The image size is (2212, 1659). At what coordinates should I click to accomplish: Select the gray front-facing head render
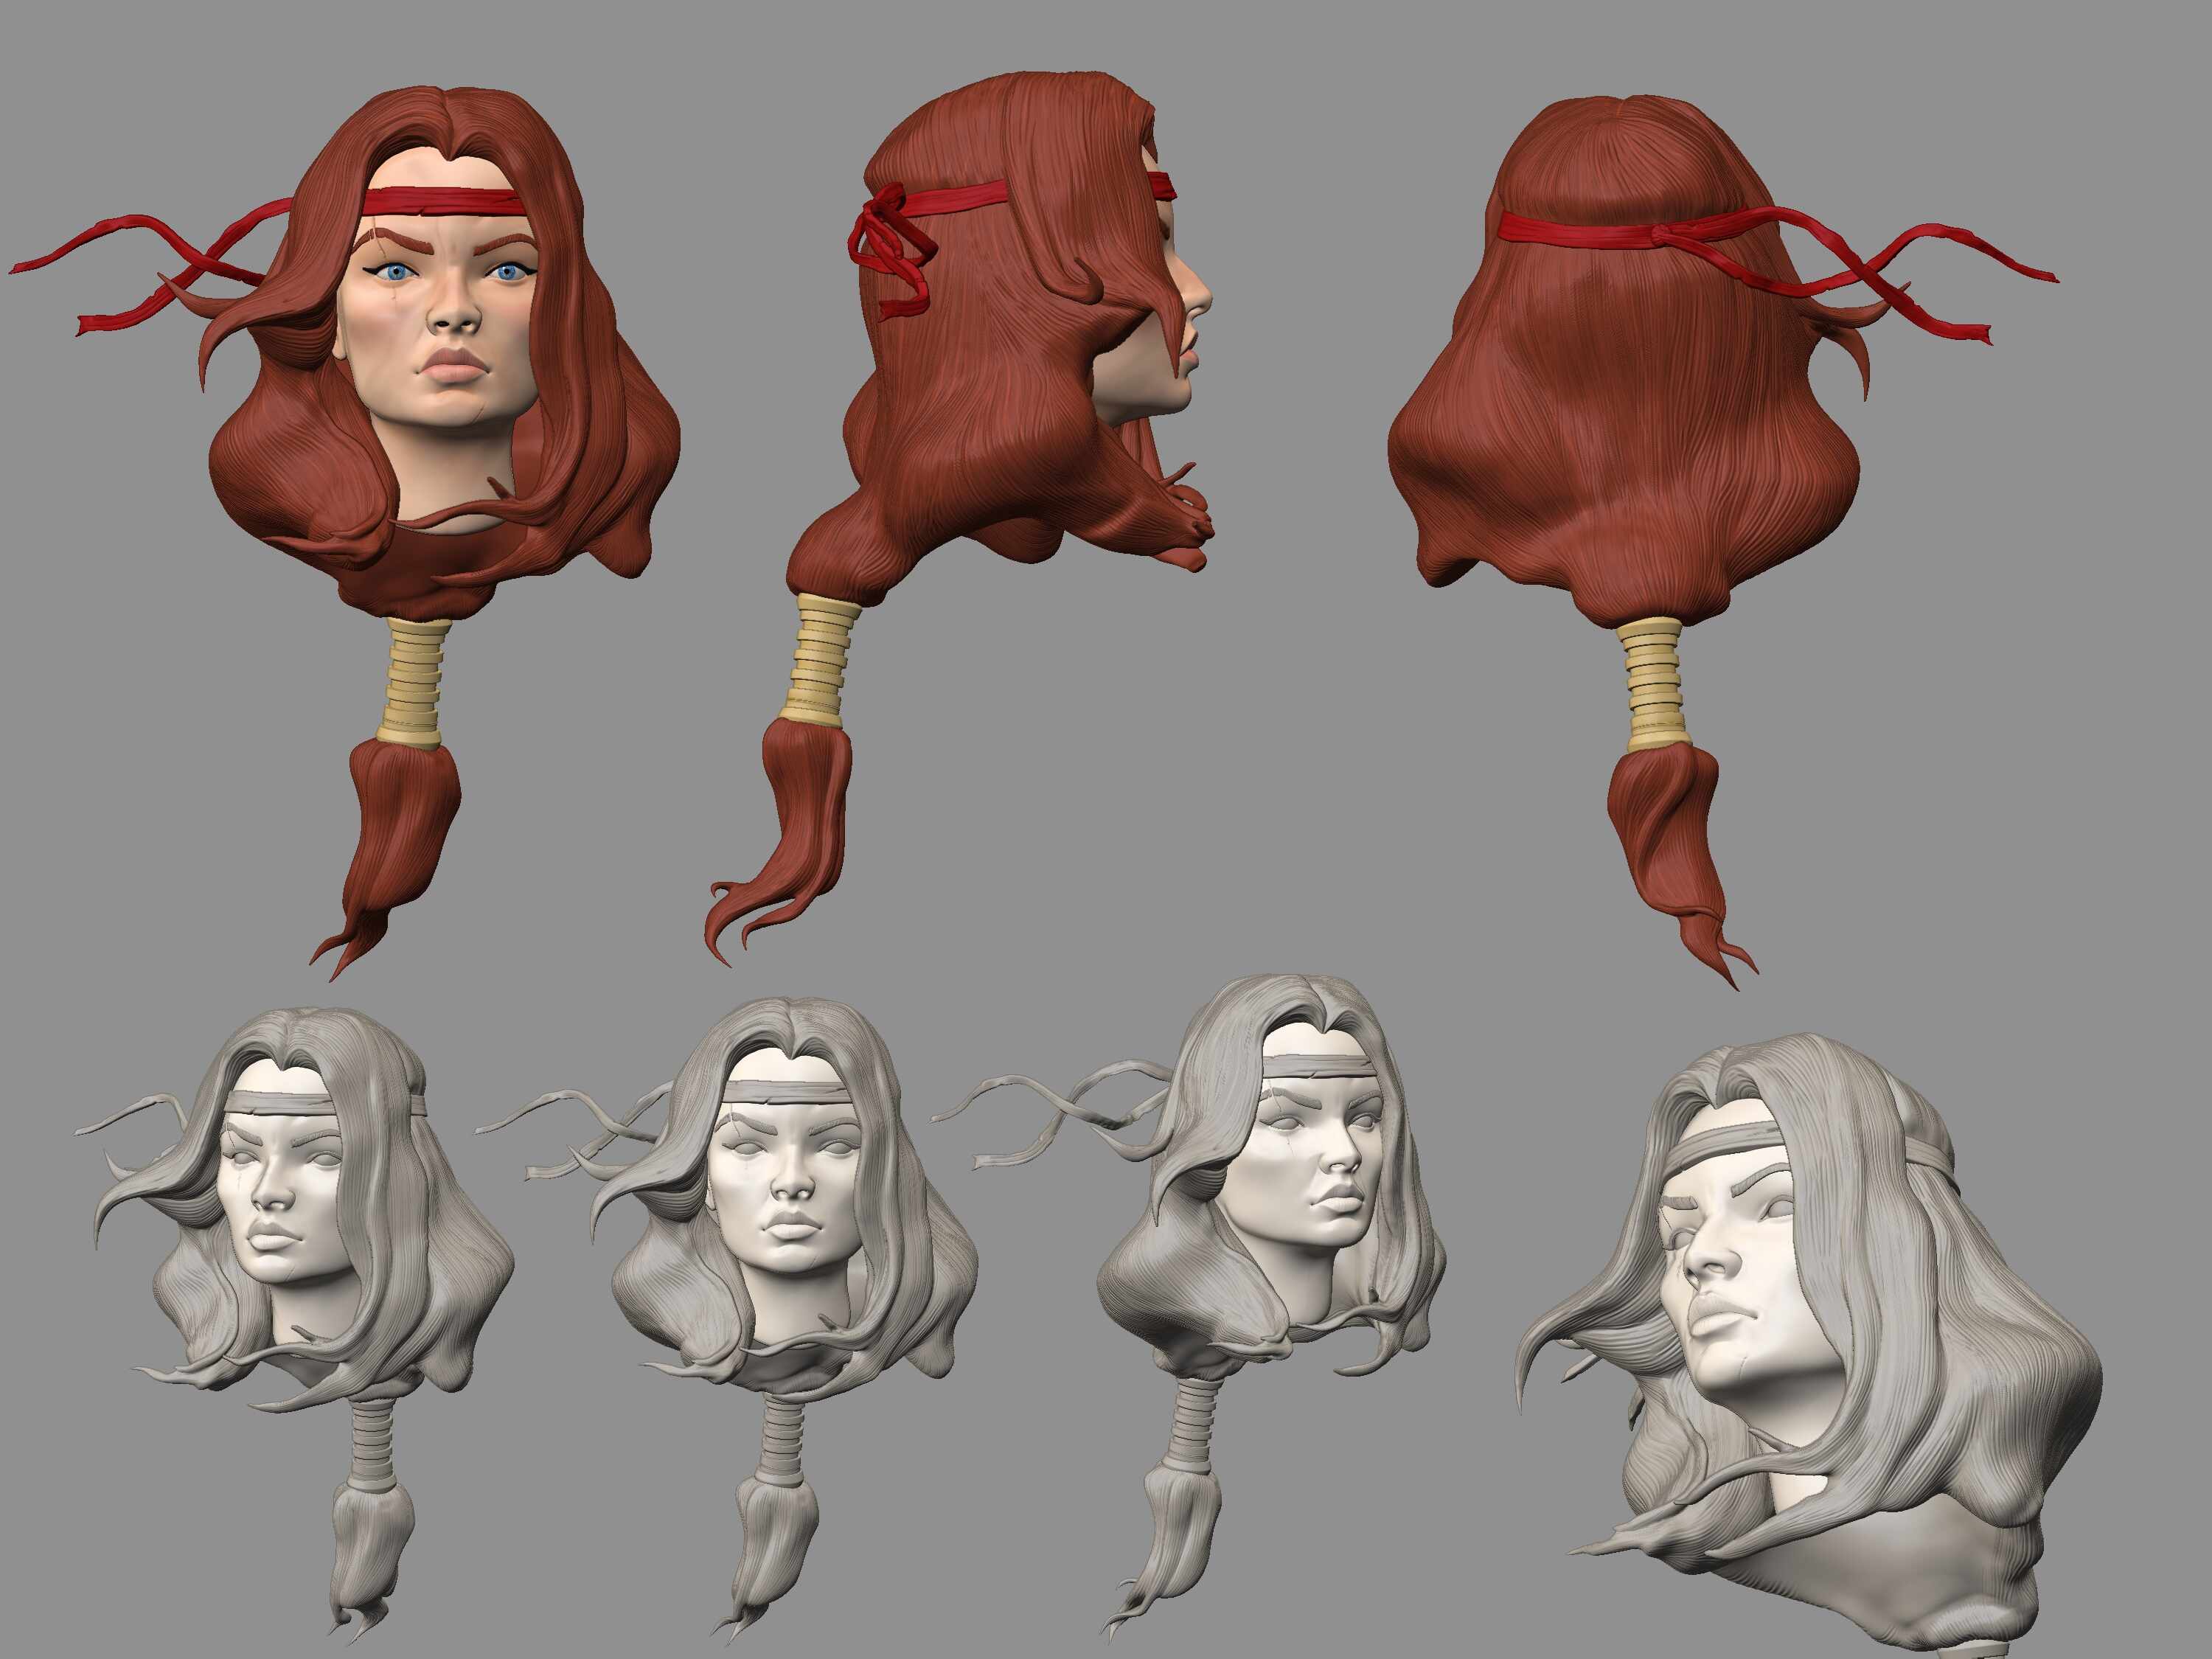tap(727, 1320)
